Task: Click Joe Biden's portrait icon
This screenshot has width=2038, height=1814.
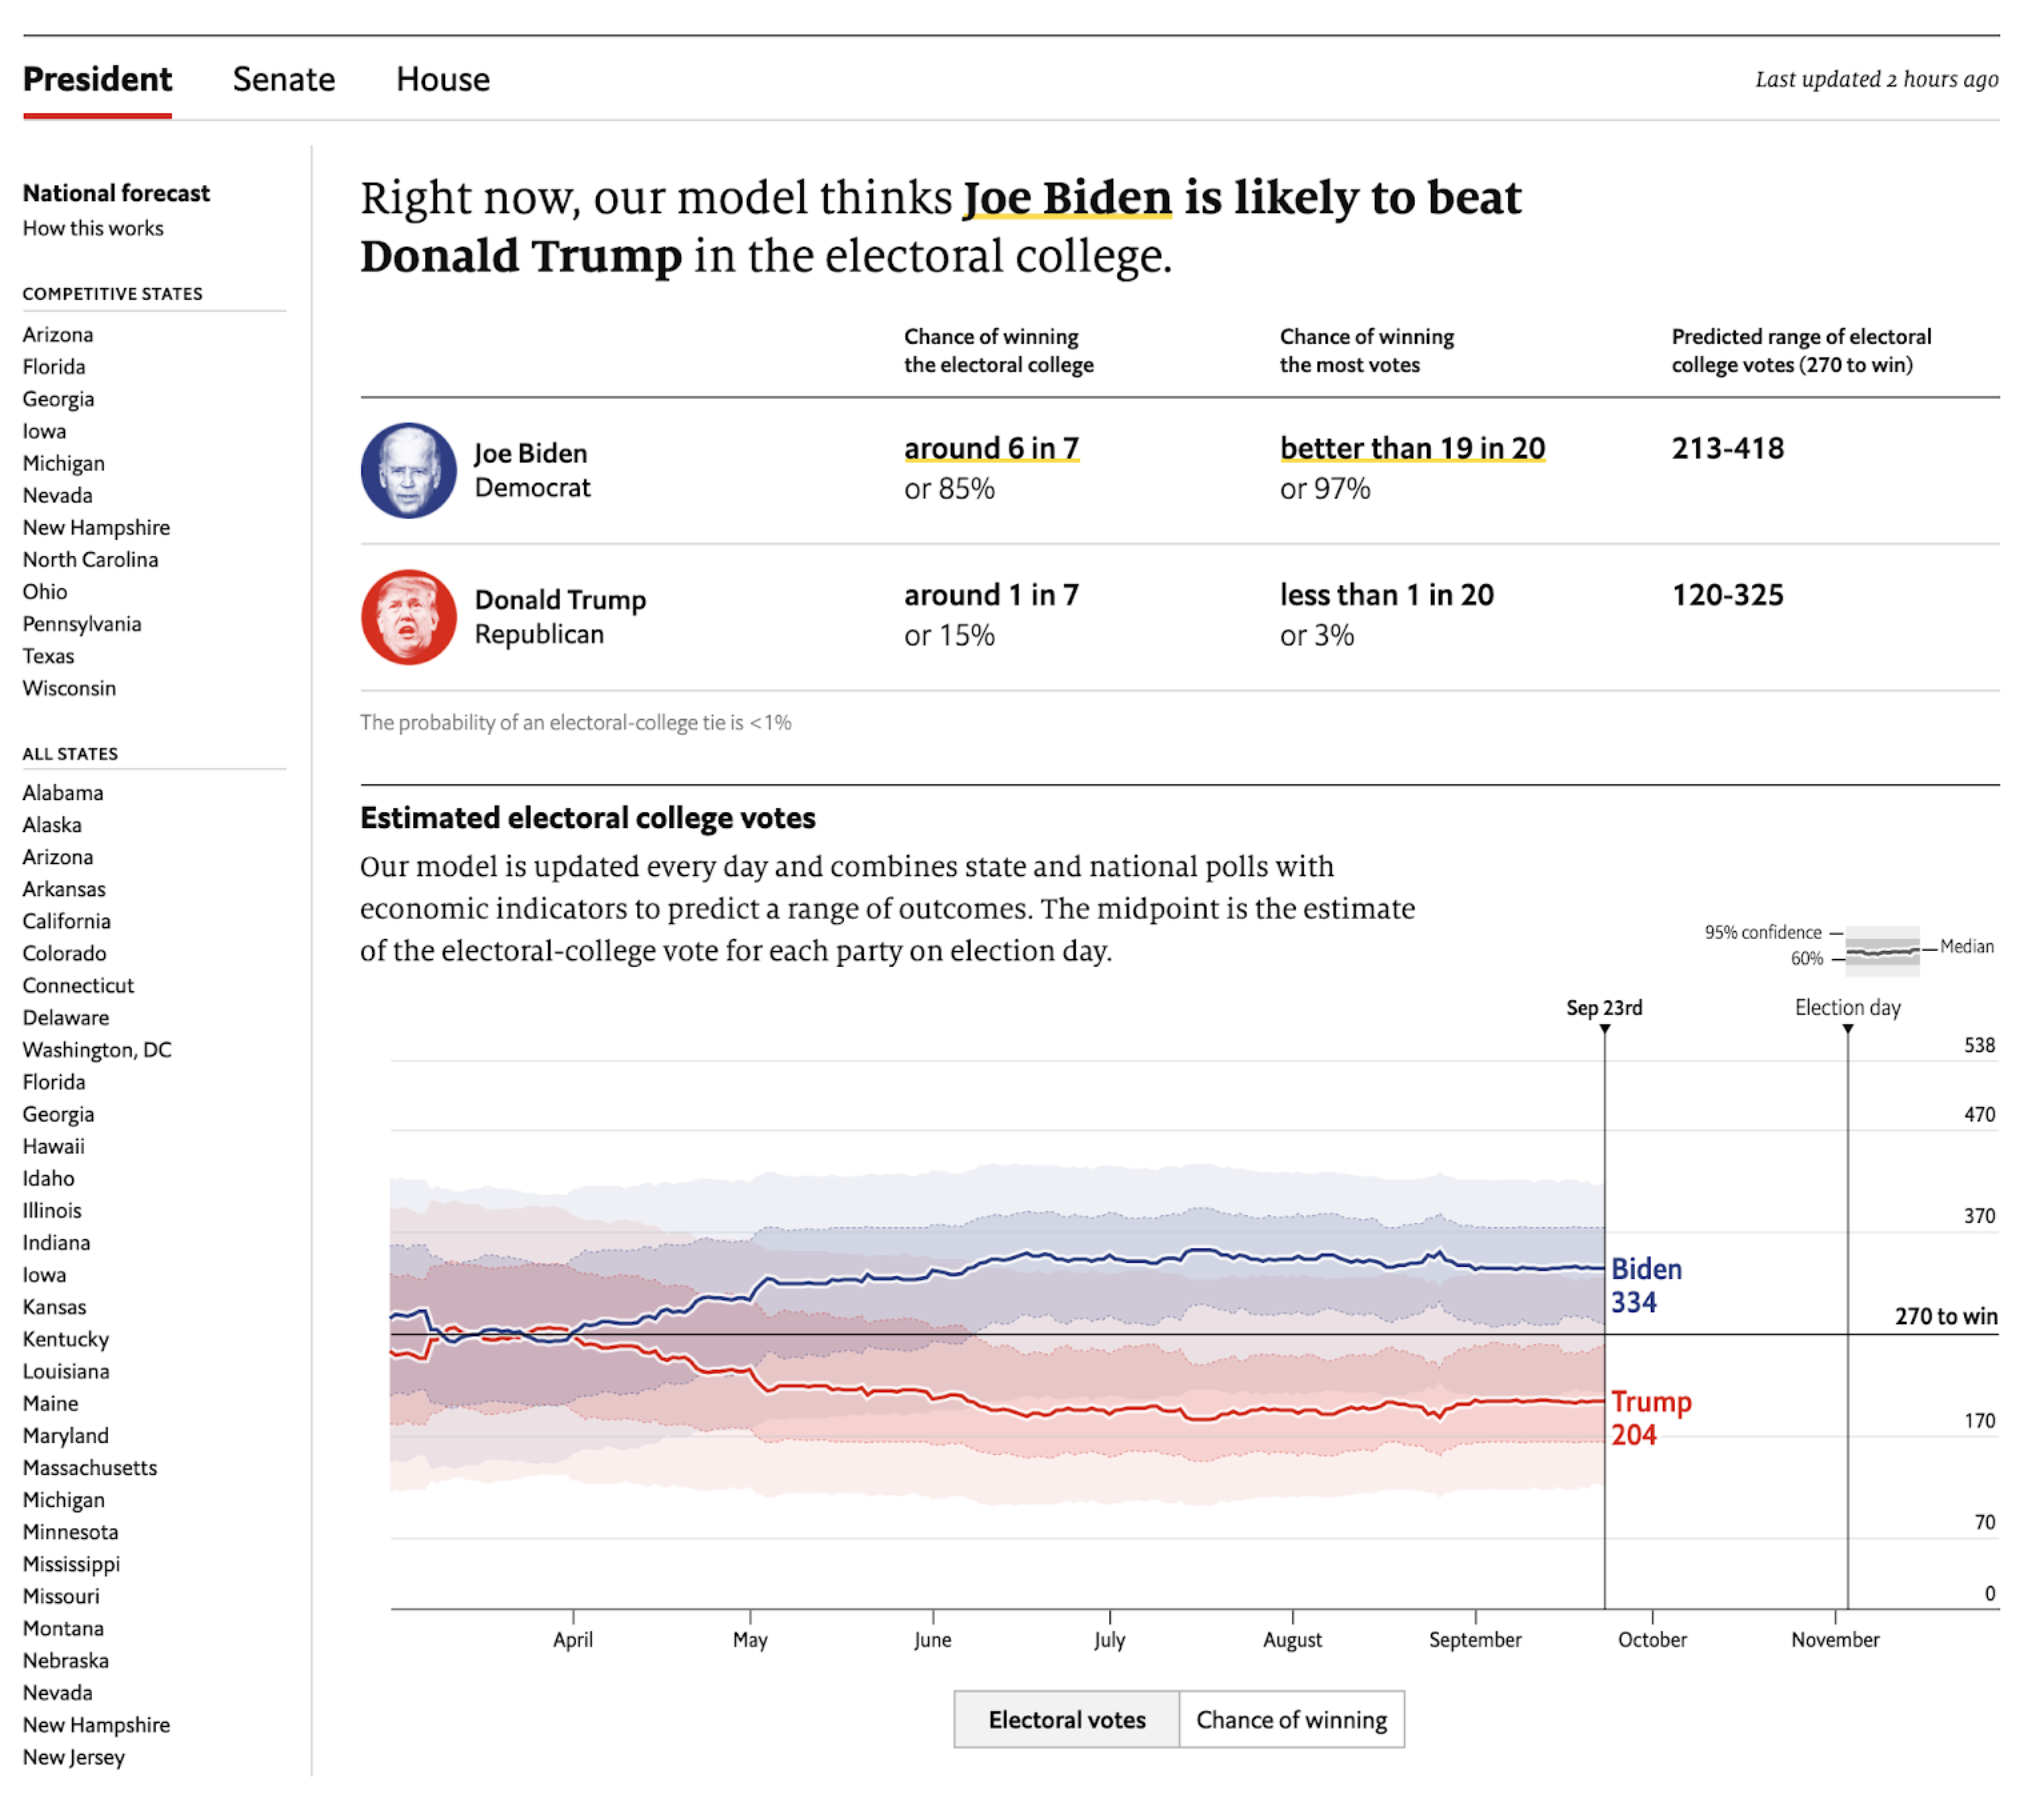Action: [x=408, y=470]
